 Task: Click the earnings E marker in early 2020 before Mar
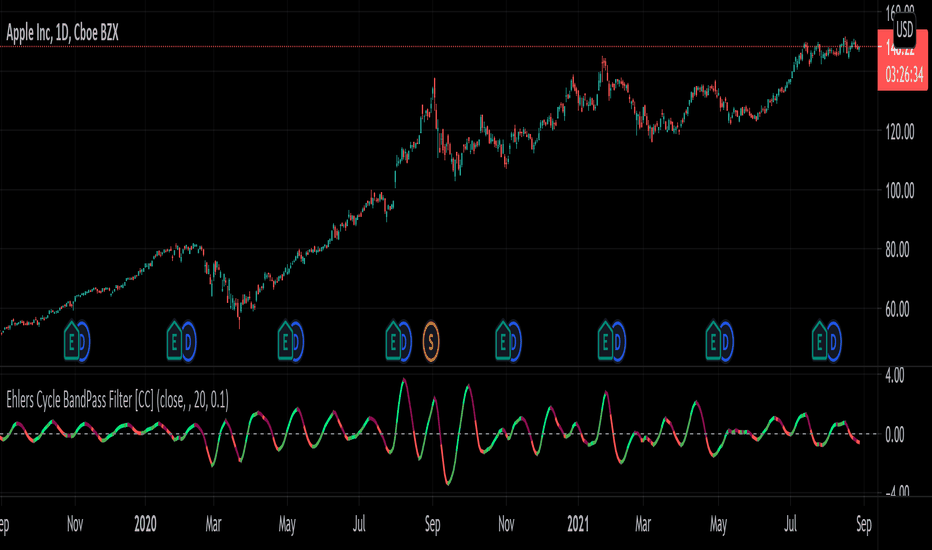click(174, 341)
